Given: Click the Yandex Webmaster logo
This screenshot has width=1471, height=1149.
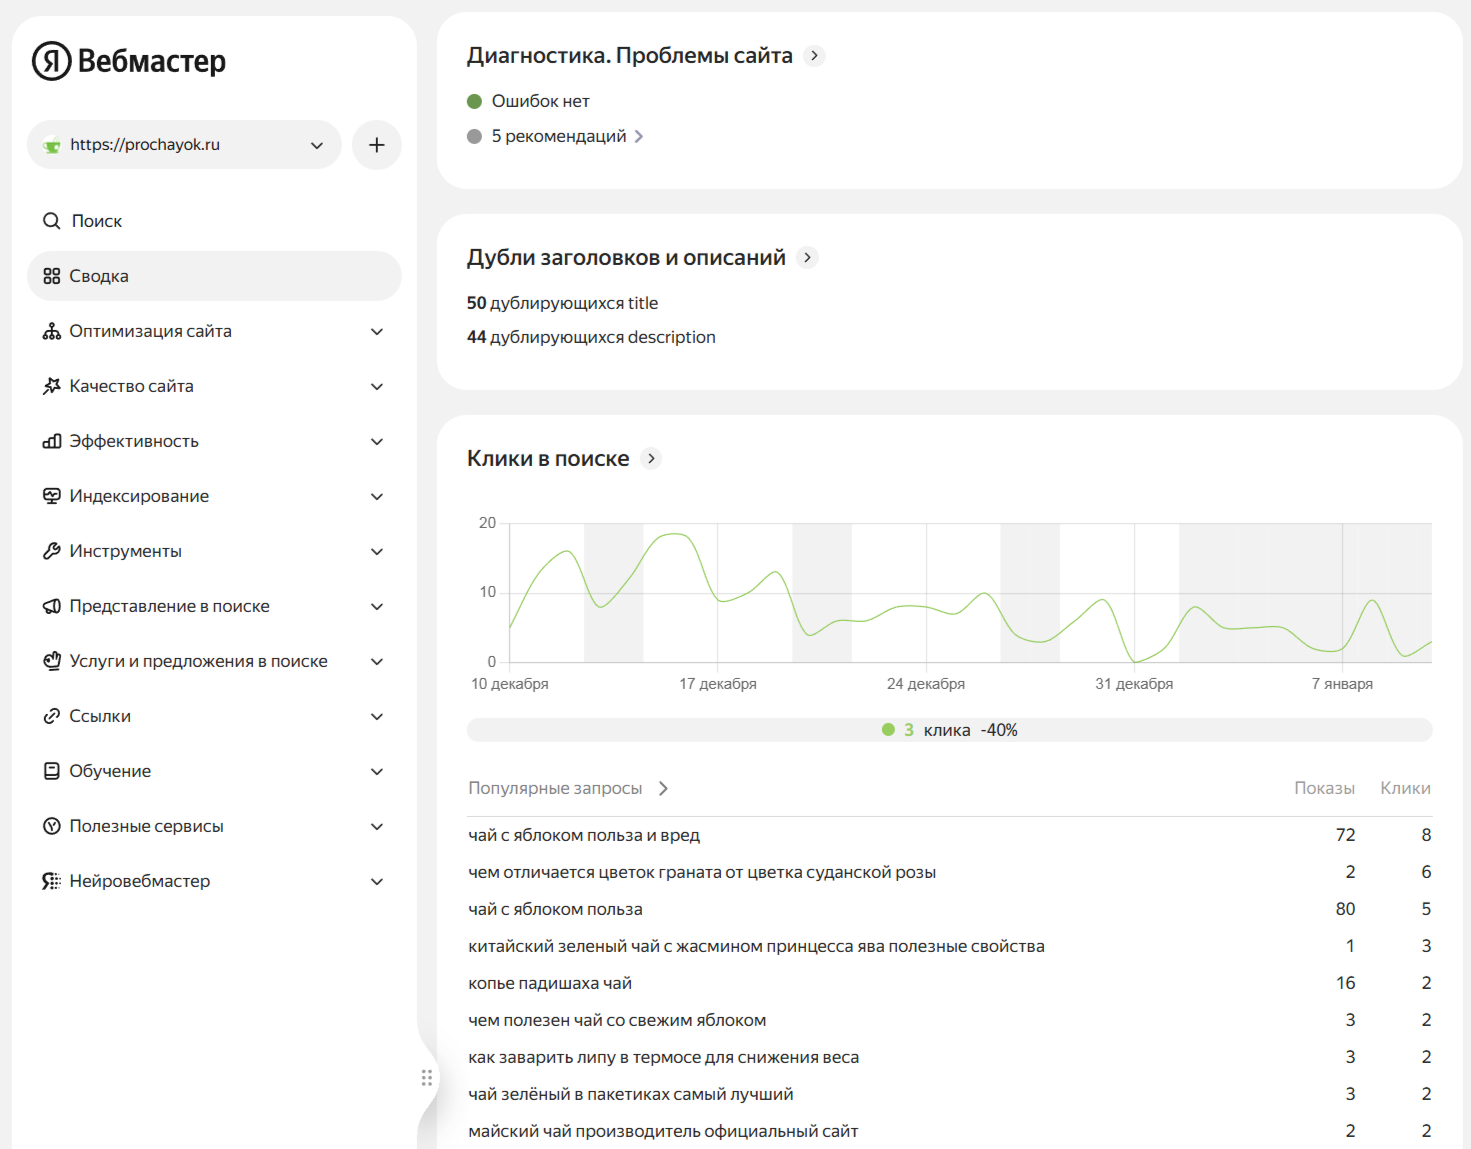Looking at the screenshot, I should click(x=129, y=61).
